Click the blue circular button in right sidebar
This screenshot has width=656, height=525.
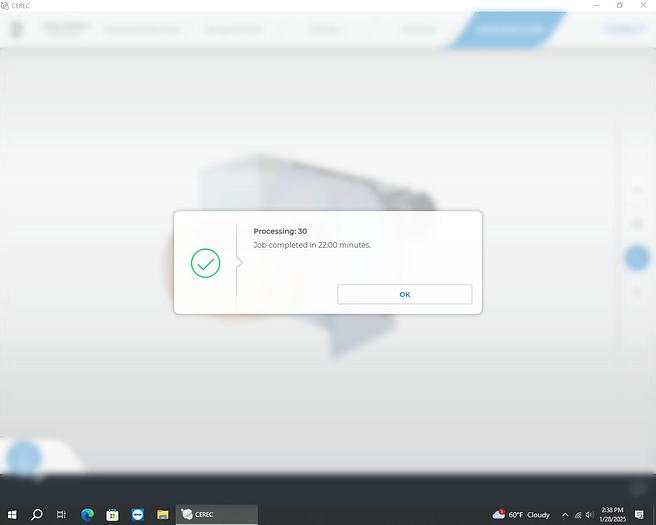point(636,258)
